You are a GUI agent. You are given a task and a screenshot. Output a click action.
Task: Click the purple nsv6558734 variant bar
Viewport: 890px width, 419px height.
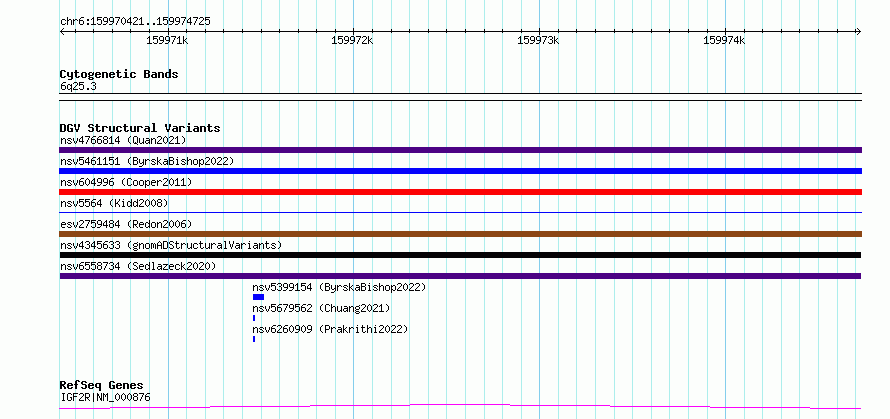(x=460, y=276)
